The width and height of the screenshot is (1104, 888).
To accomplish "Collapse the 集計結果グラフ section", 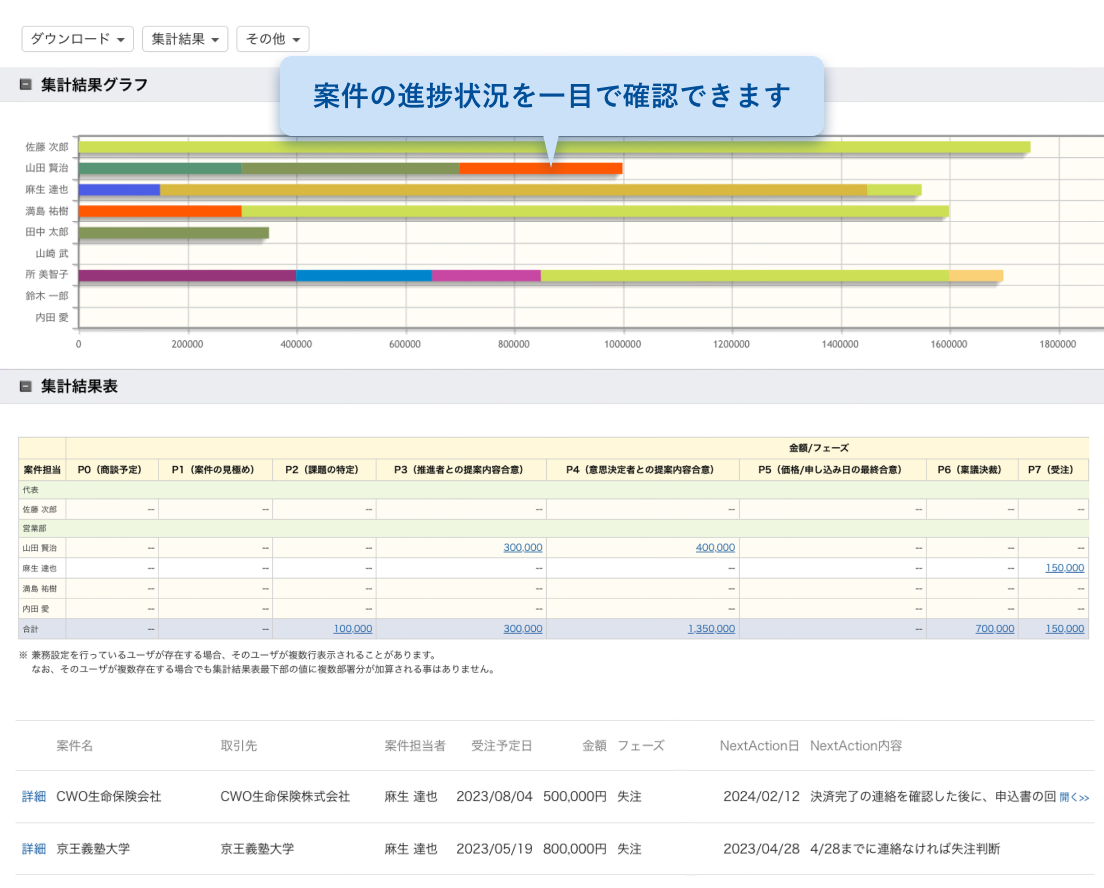I will [x=26, y=85].
